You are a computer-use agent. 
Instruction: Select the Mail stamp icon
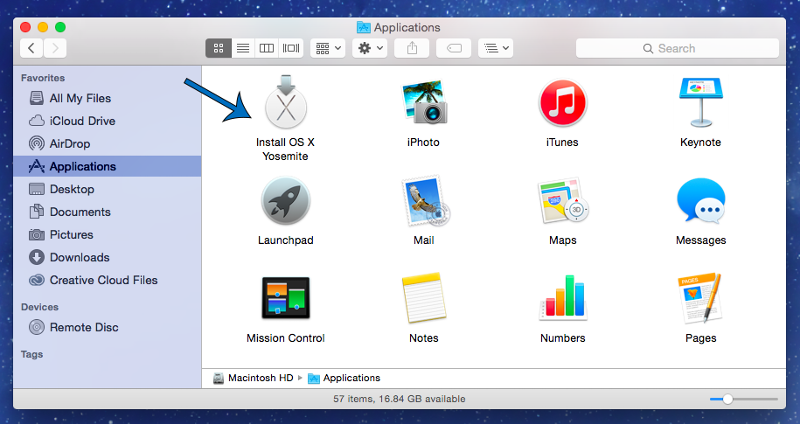point(425,201)
